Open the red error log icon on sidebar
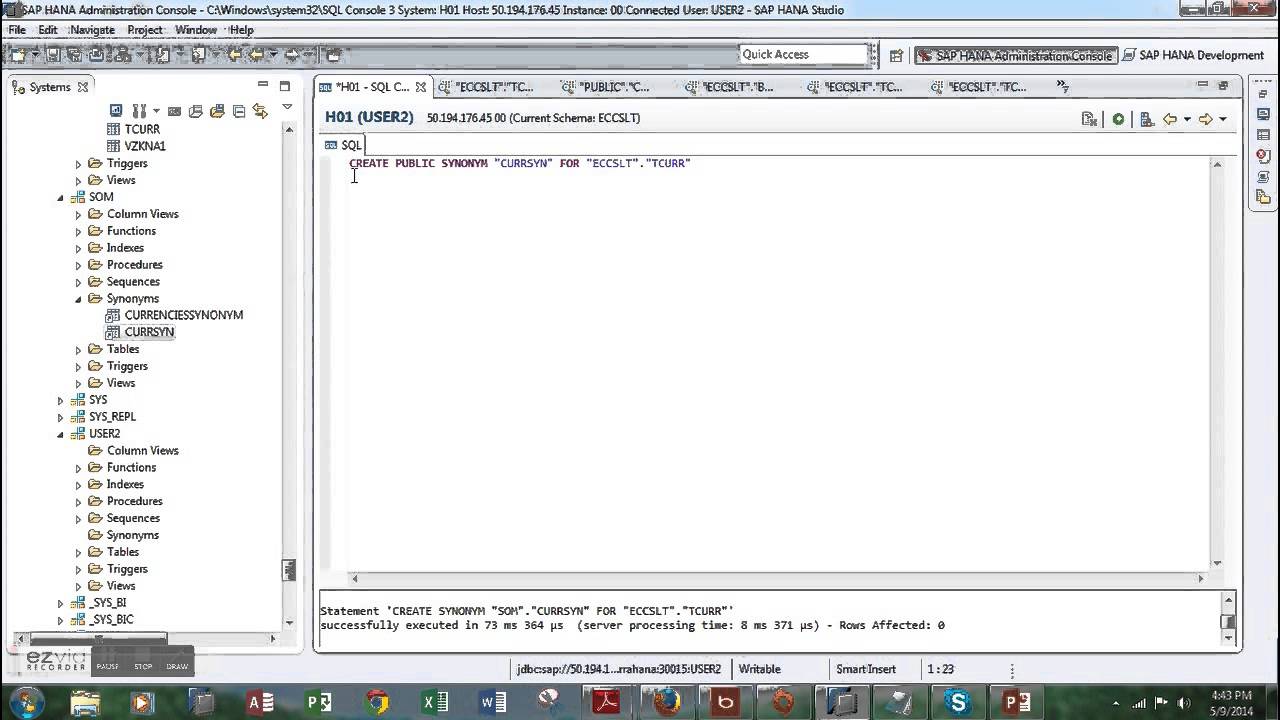Image resolution: width=1280 pixels, height=720 pixels. point(1263,156)
